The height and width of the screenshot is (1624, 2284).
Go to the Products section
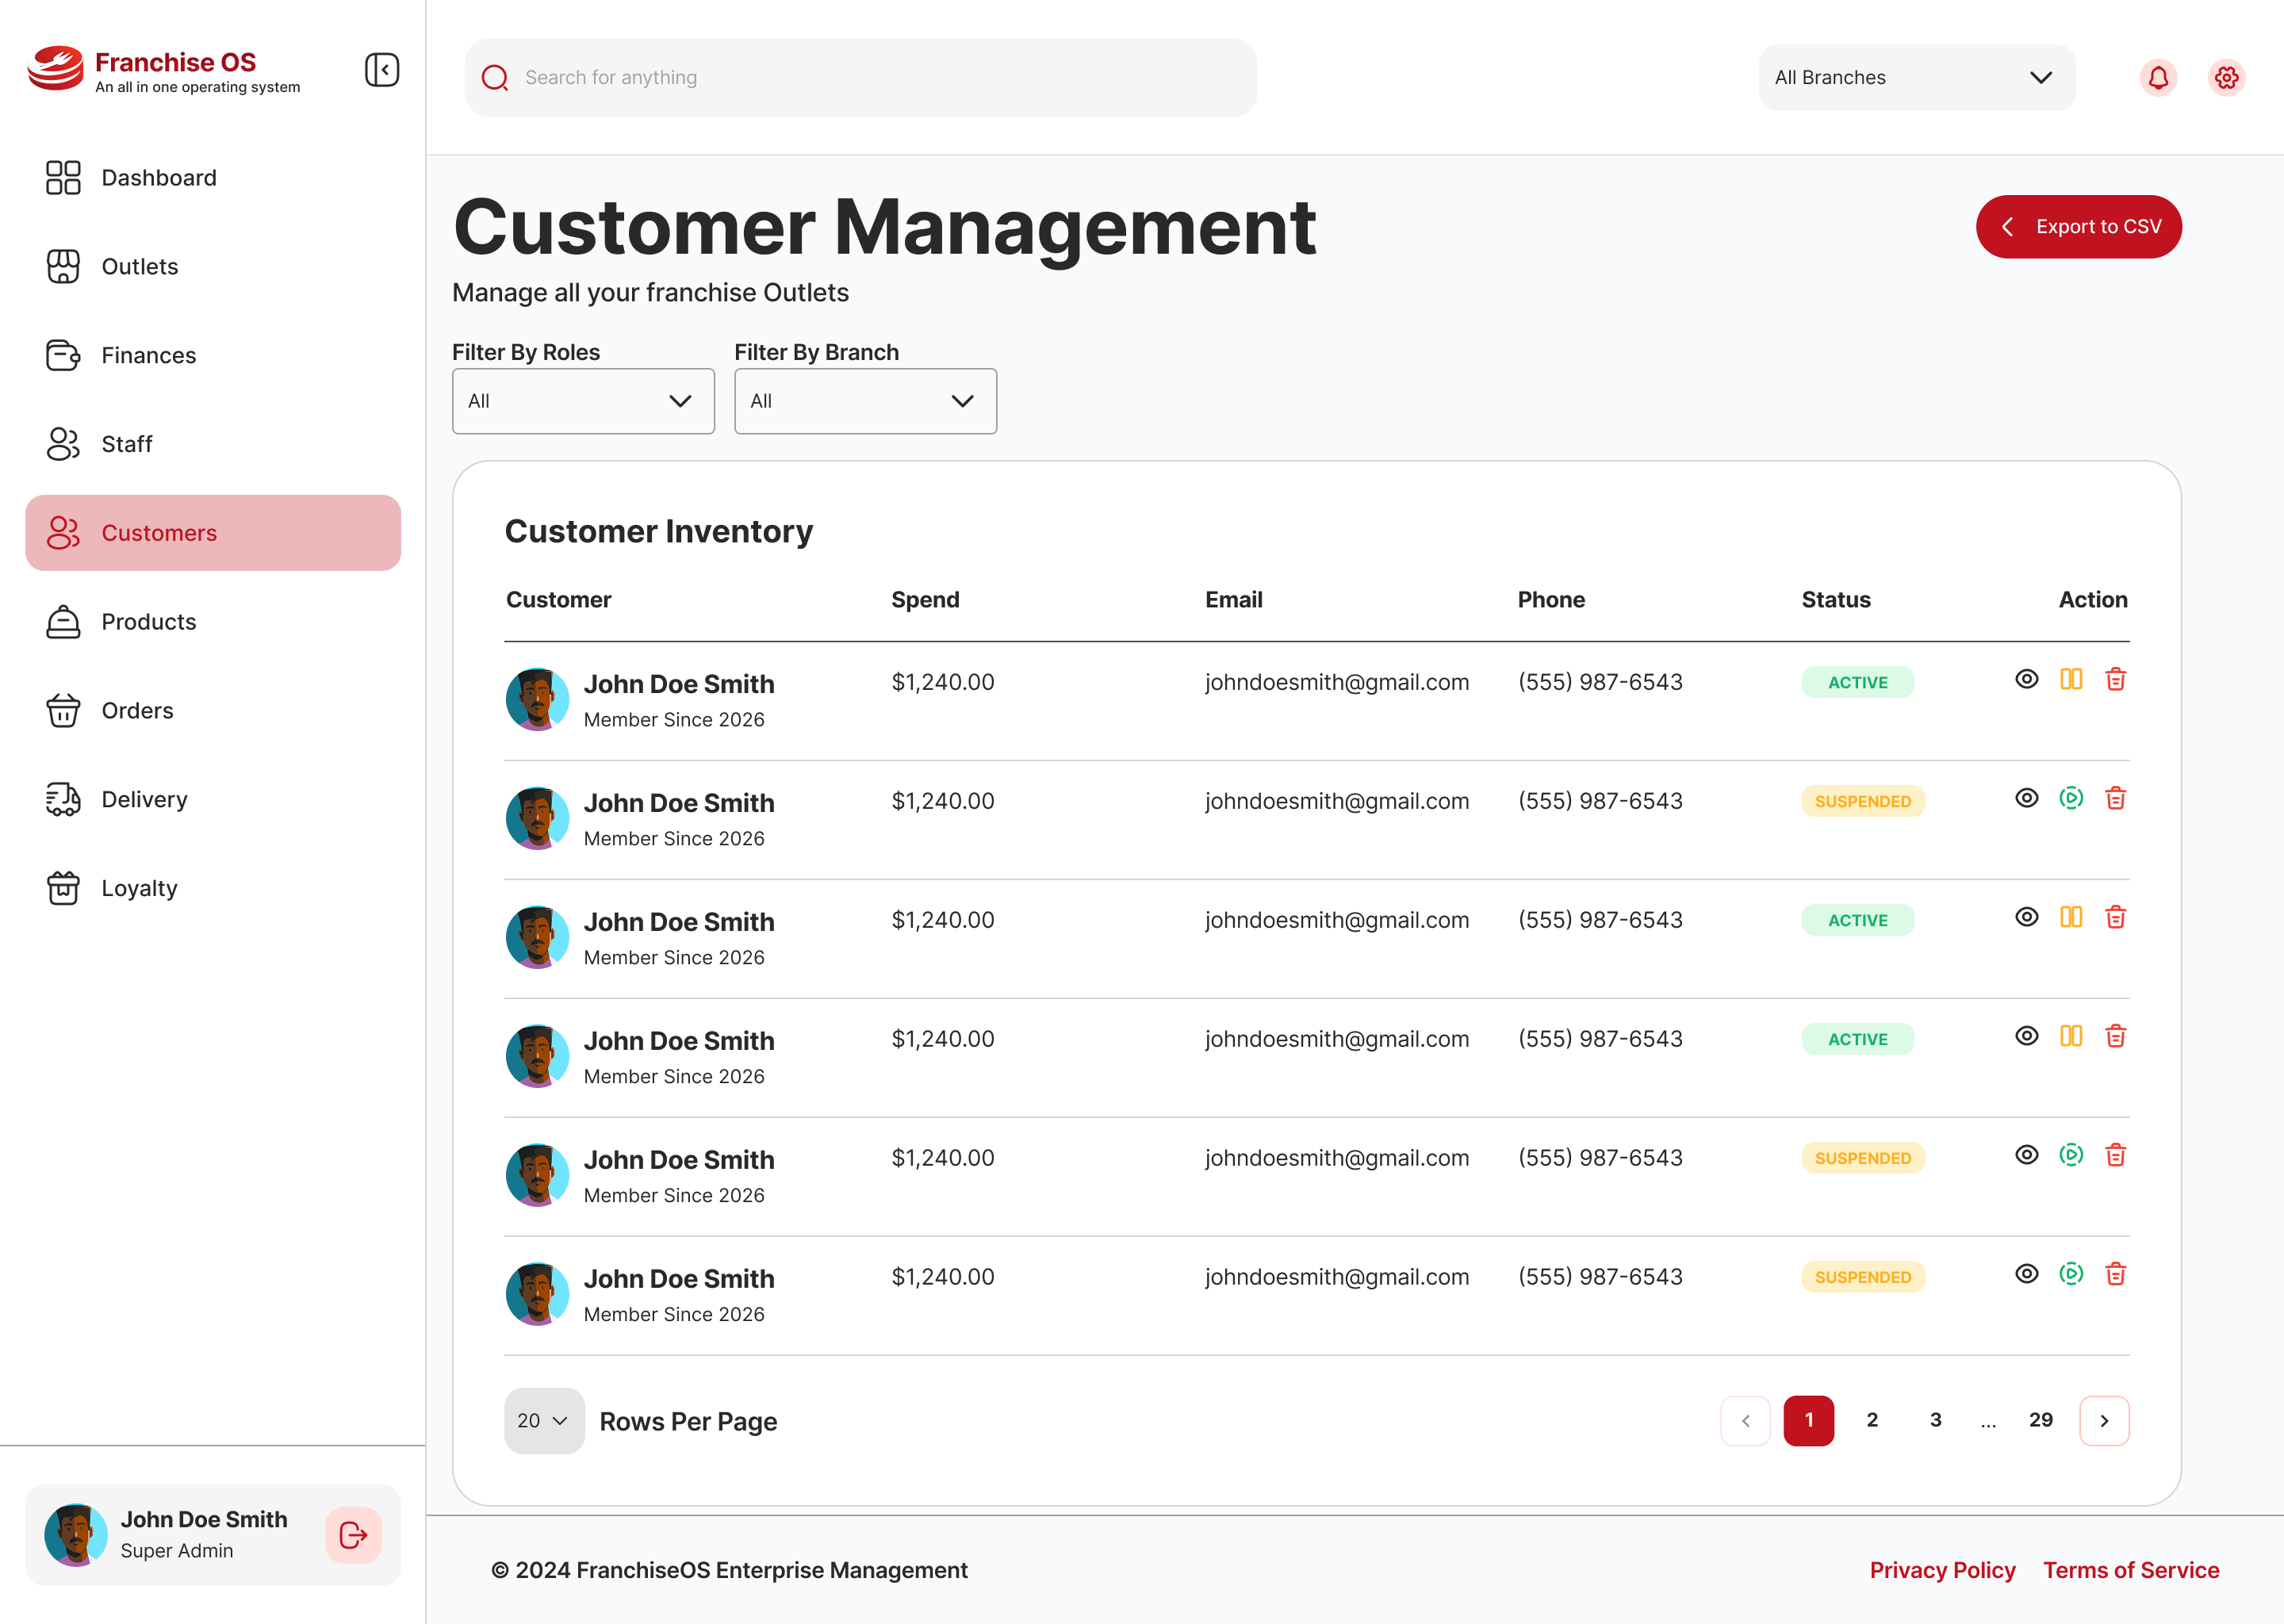[x=148, y=621]
